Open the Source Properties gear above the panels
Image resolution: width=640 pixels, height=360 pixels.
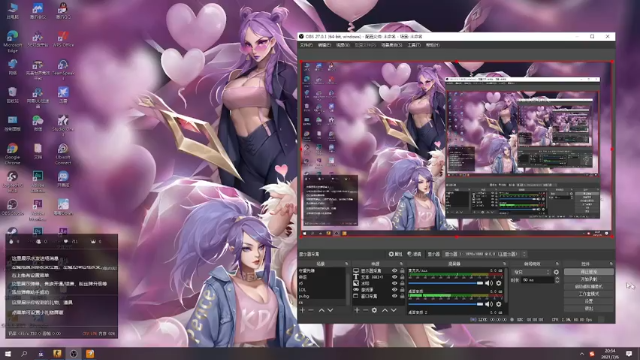[396, 254]
